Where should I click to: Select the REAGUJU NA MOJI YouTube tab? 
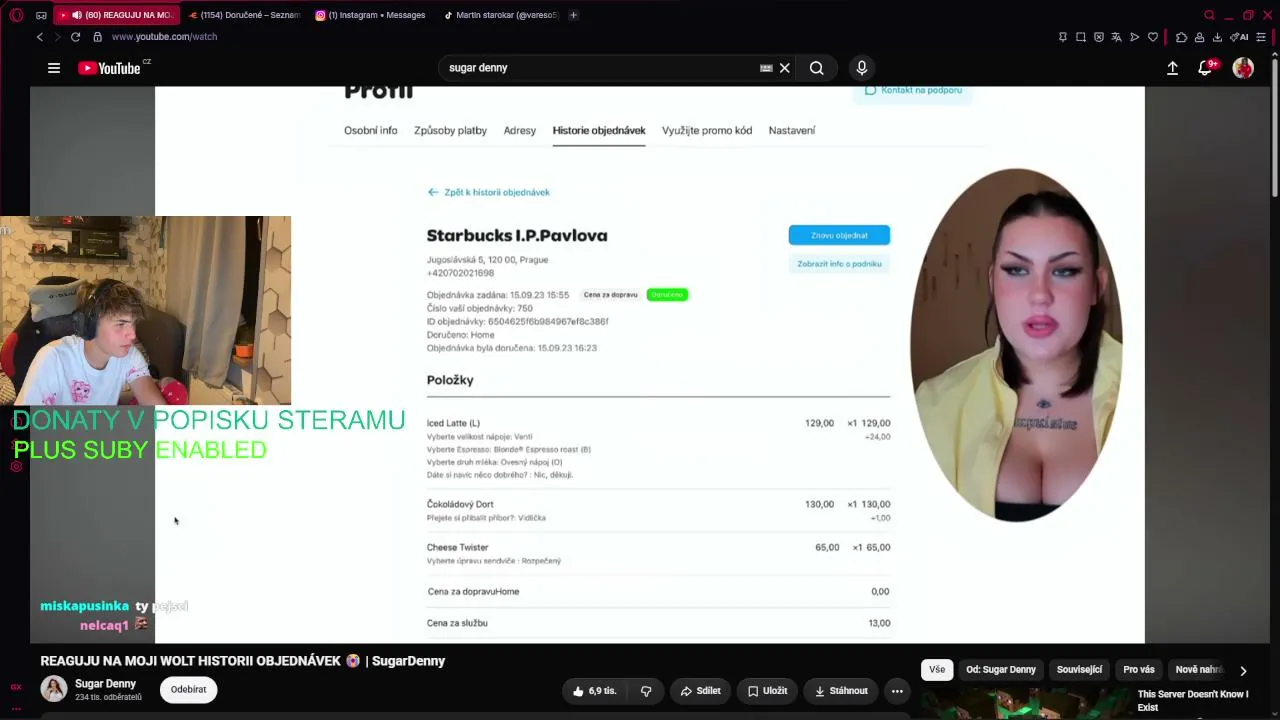point(115,15)
